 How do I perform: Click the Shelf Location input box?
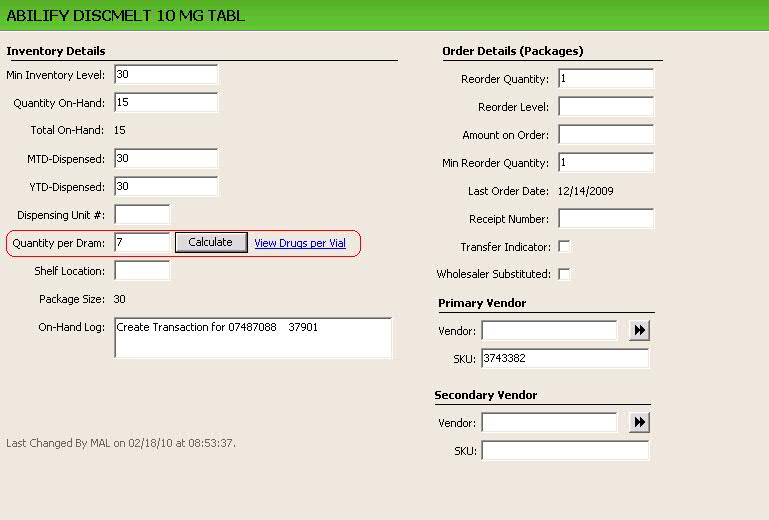[142, 270]
